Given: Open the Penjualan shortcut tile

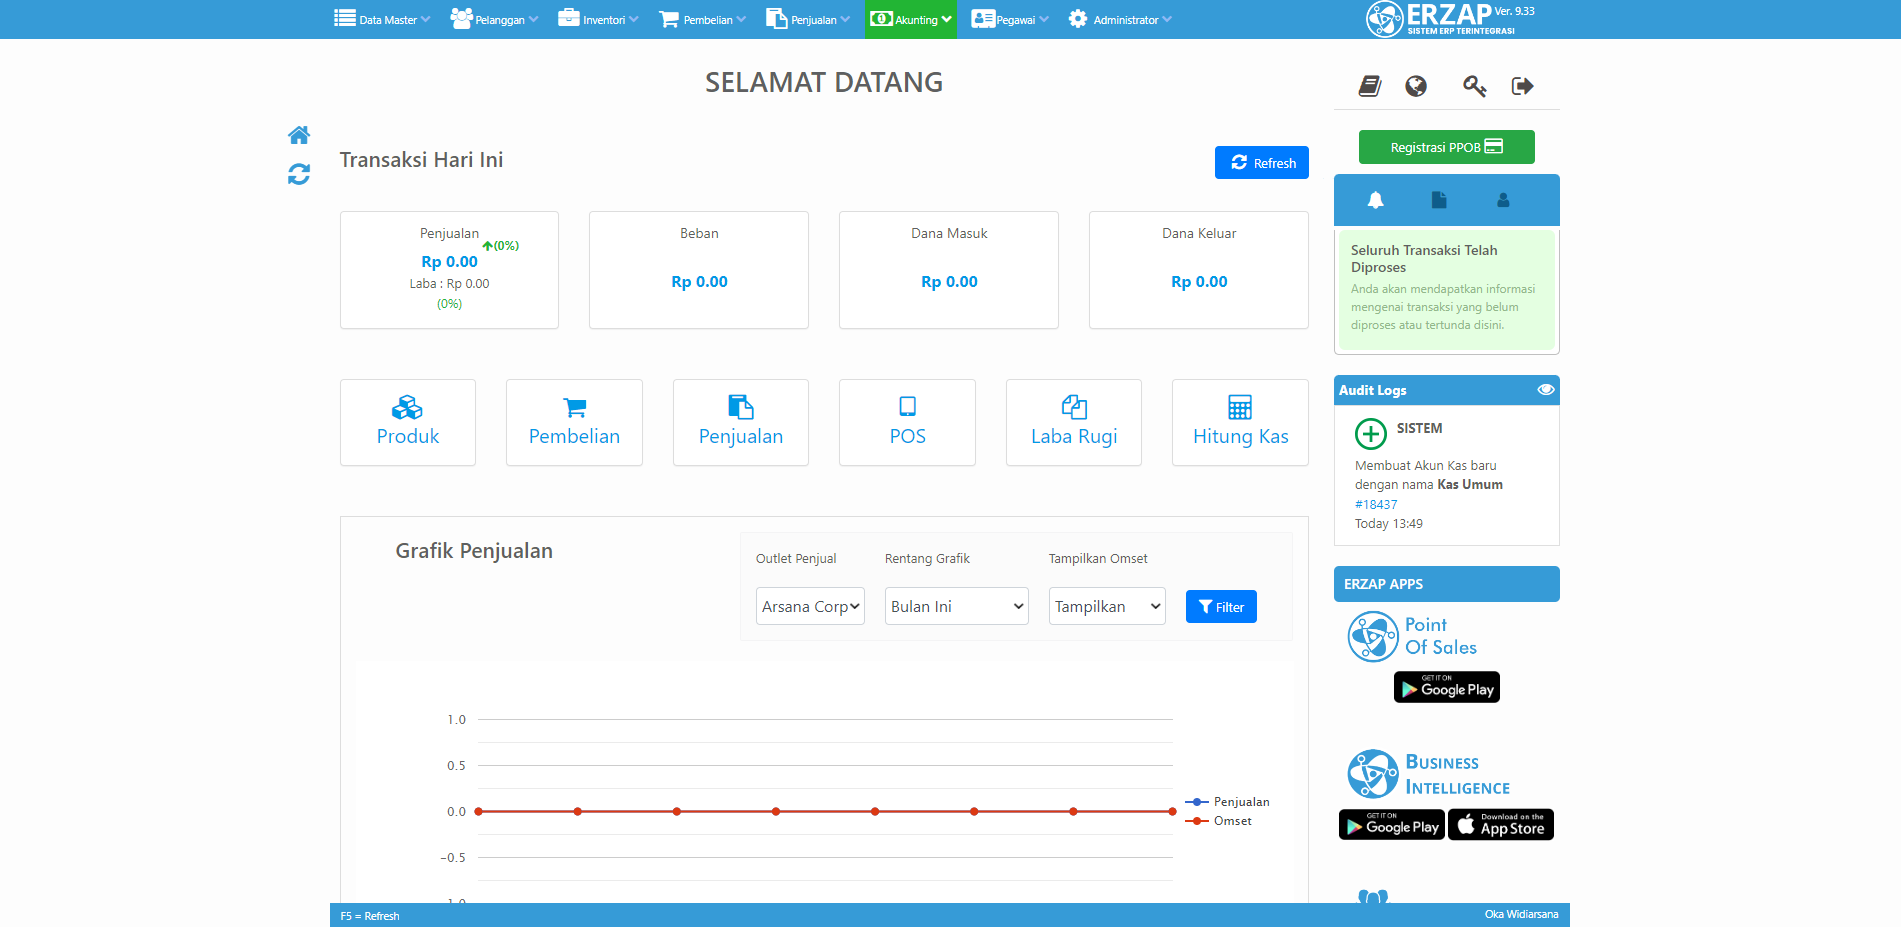Looking at the screenshot, I should (x=741, y=422).
